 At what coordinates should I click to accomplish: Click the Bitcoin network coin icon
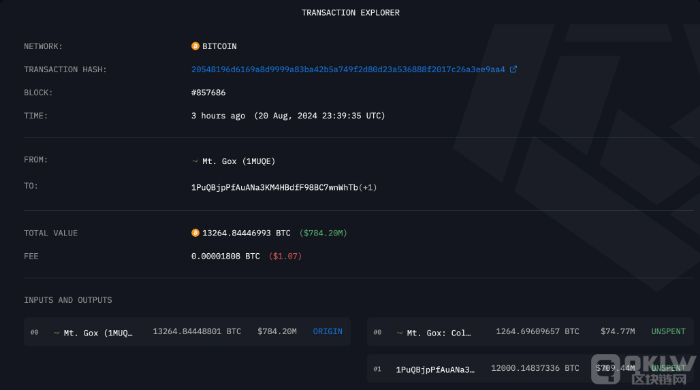[195, 46]
